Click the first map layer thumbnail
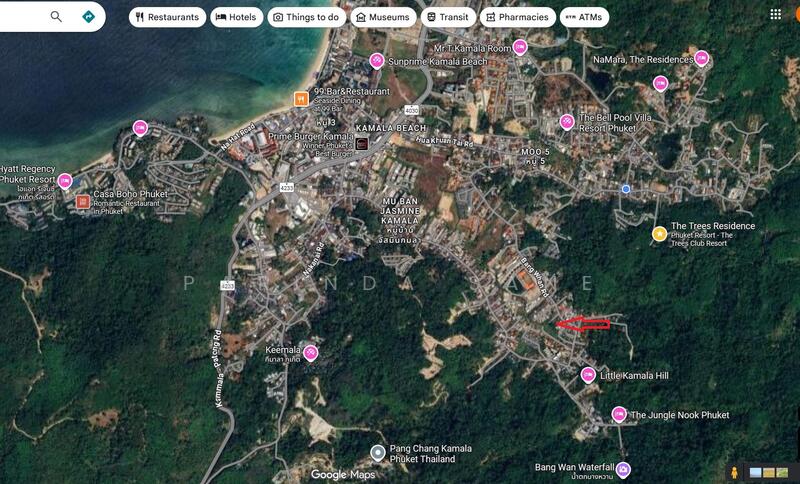The height and width of the screenshot is (484, 800). pos(756,472)
